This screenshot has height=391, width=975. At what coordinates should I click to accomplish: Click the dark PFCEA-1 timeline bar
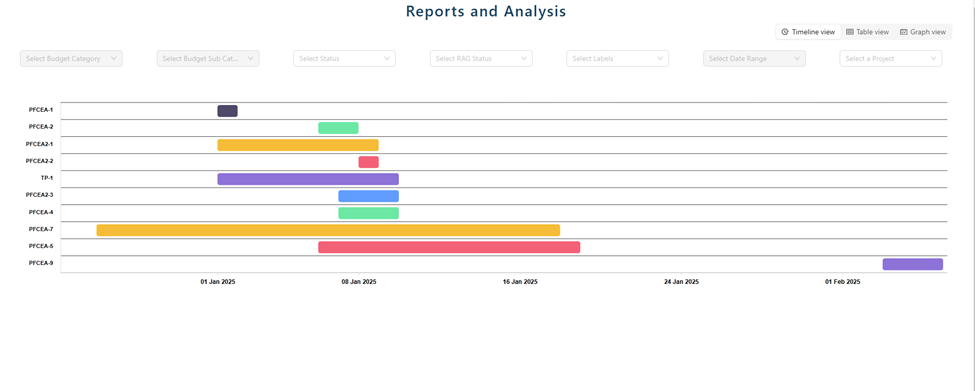pos(228,111)
